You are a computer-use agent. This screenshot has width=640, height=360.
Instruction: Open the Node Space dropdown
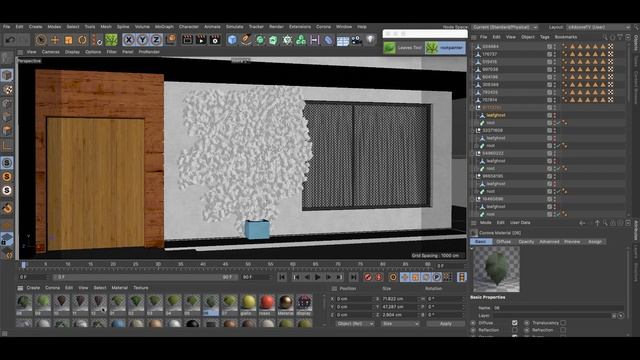click(505, 27)
